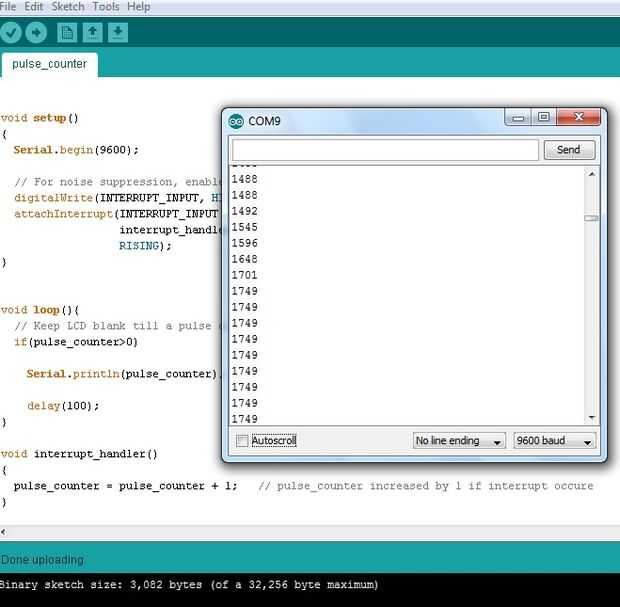
Task: Click the if(pulse_counter>0) line
Action: [76, 342]
